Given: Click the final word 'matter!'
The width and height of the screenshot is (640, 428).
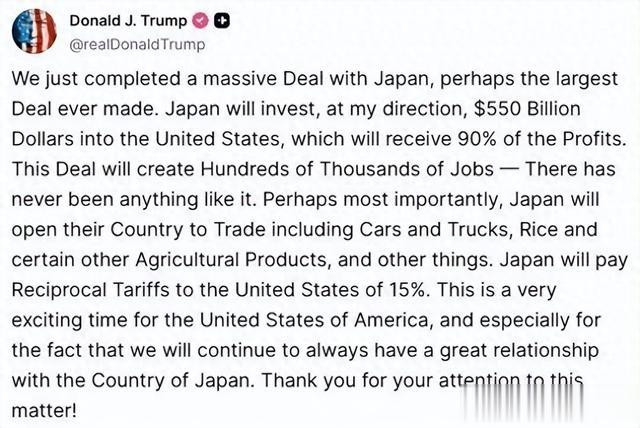Looking at the screenshot, I should (x=44, y=410).
